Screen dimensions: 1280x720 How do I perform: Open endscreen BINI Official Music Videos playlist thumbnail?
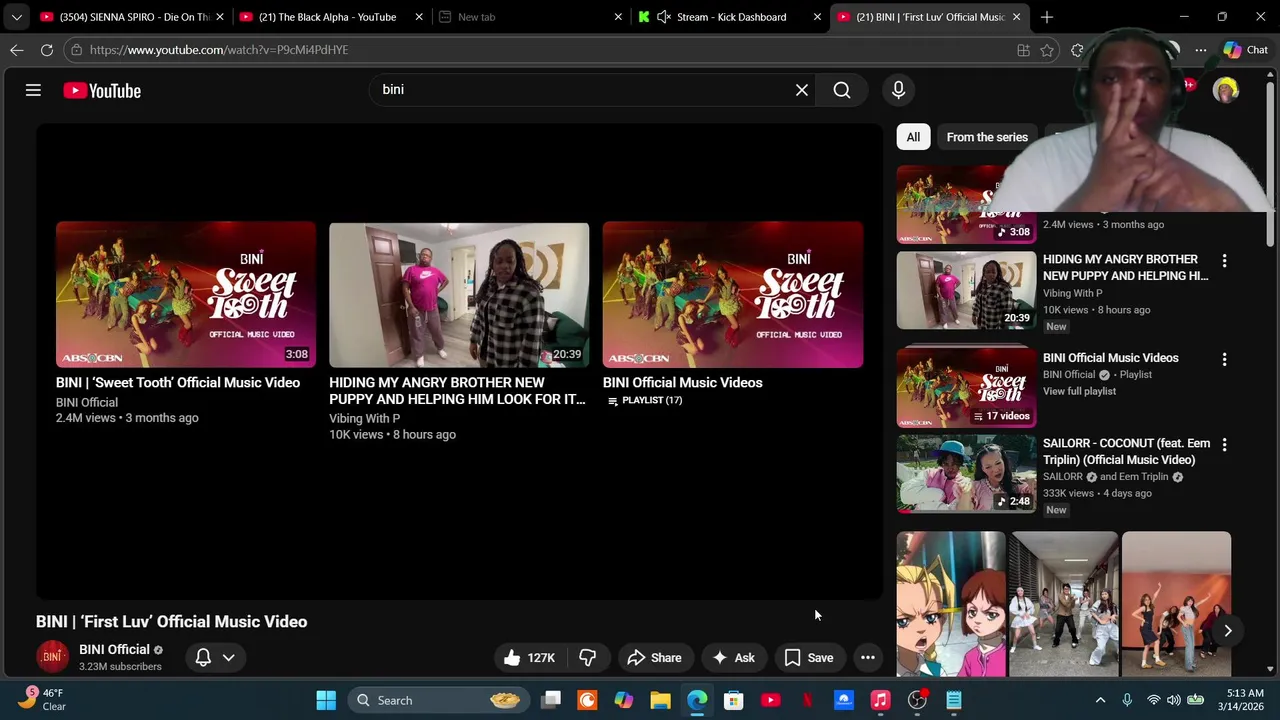(x=733, y=295)
